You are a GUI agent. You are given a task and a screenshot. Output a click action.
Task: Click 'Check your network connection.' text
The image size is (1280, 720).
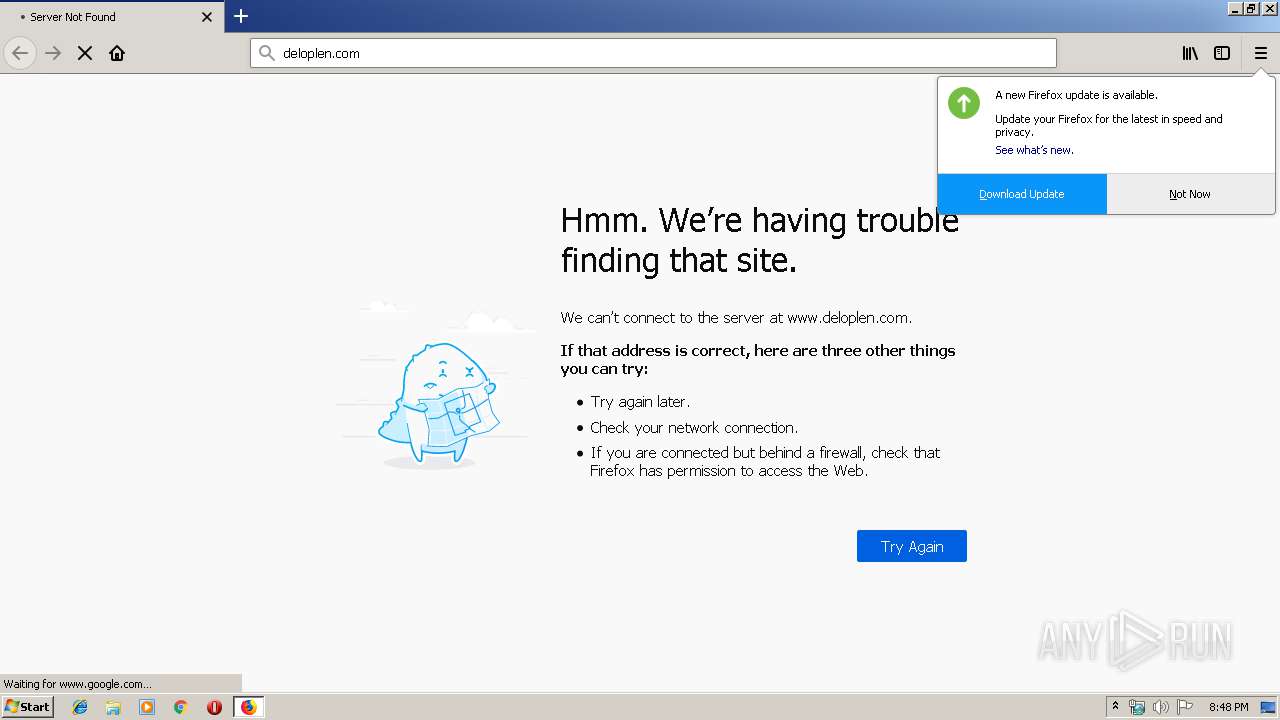point(694,428)
